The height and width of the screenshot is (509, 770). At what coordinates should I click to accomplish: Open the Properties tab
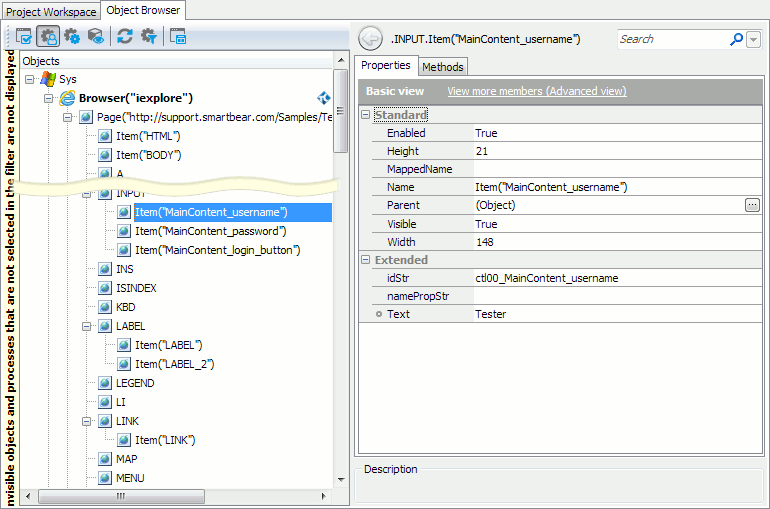pyautogui.click(x=385, y=65)
